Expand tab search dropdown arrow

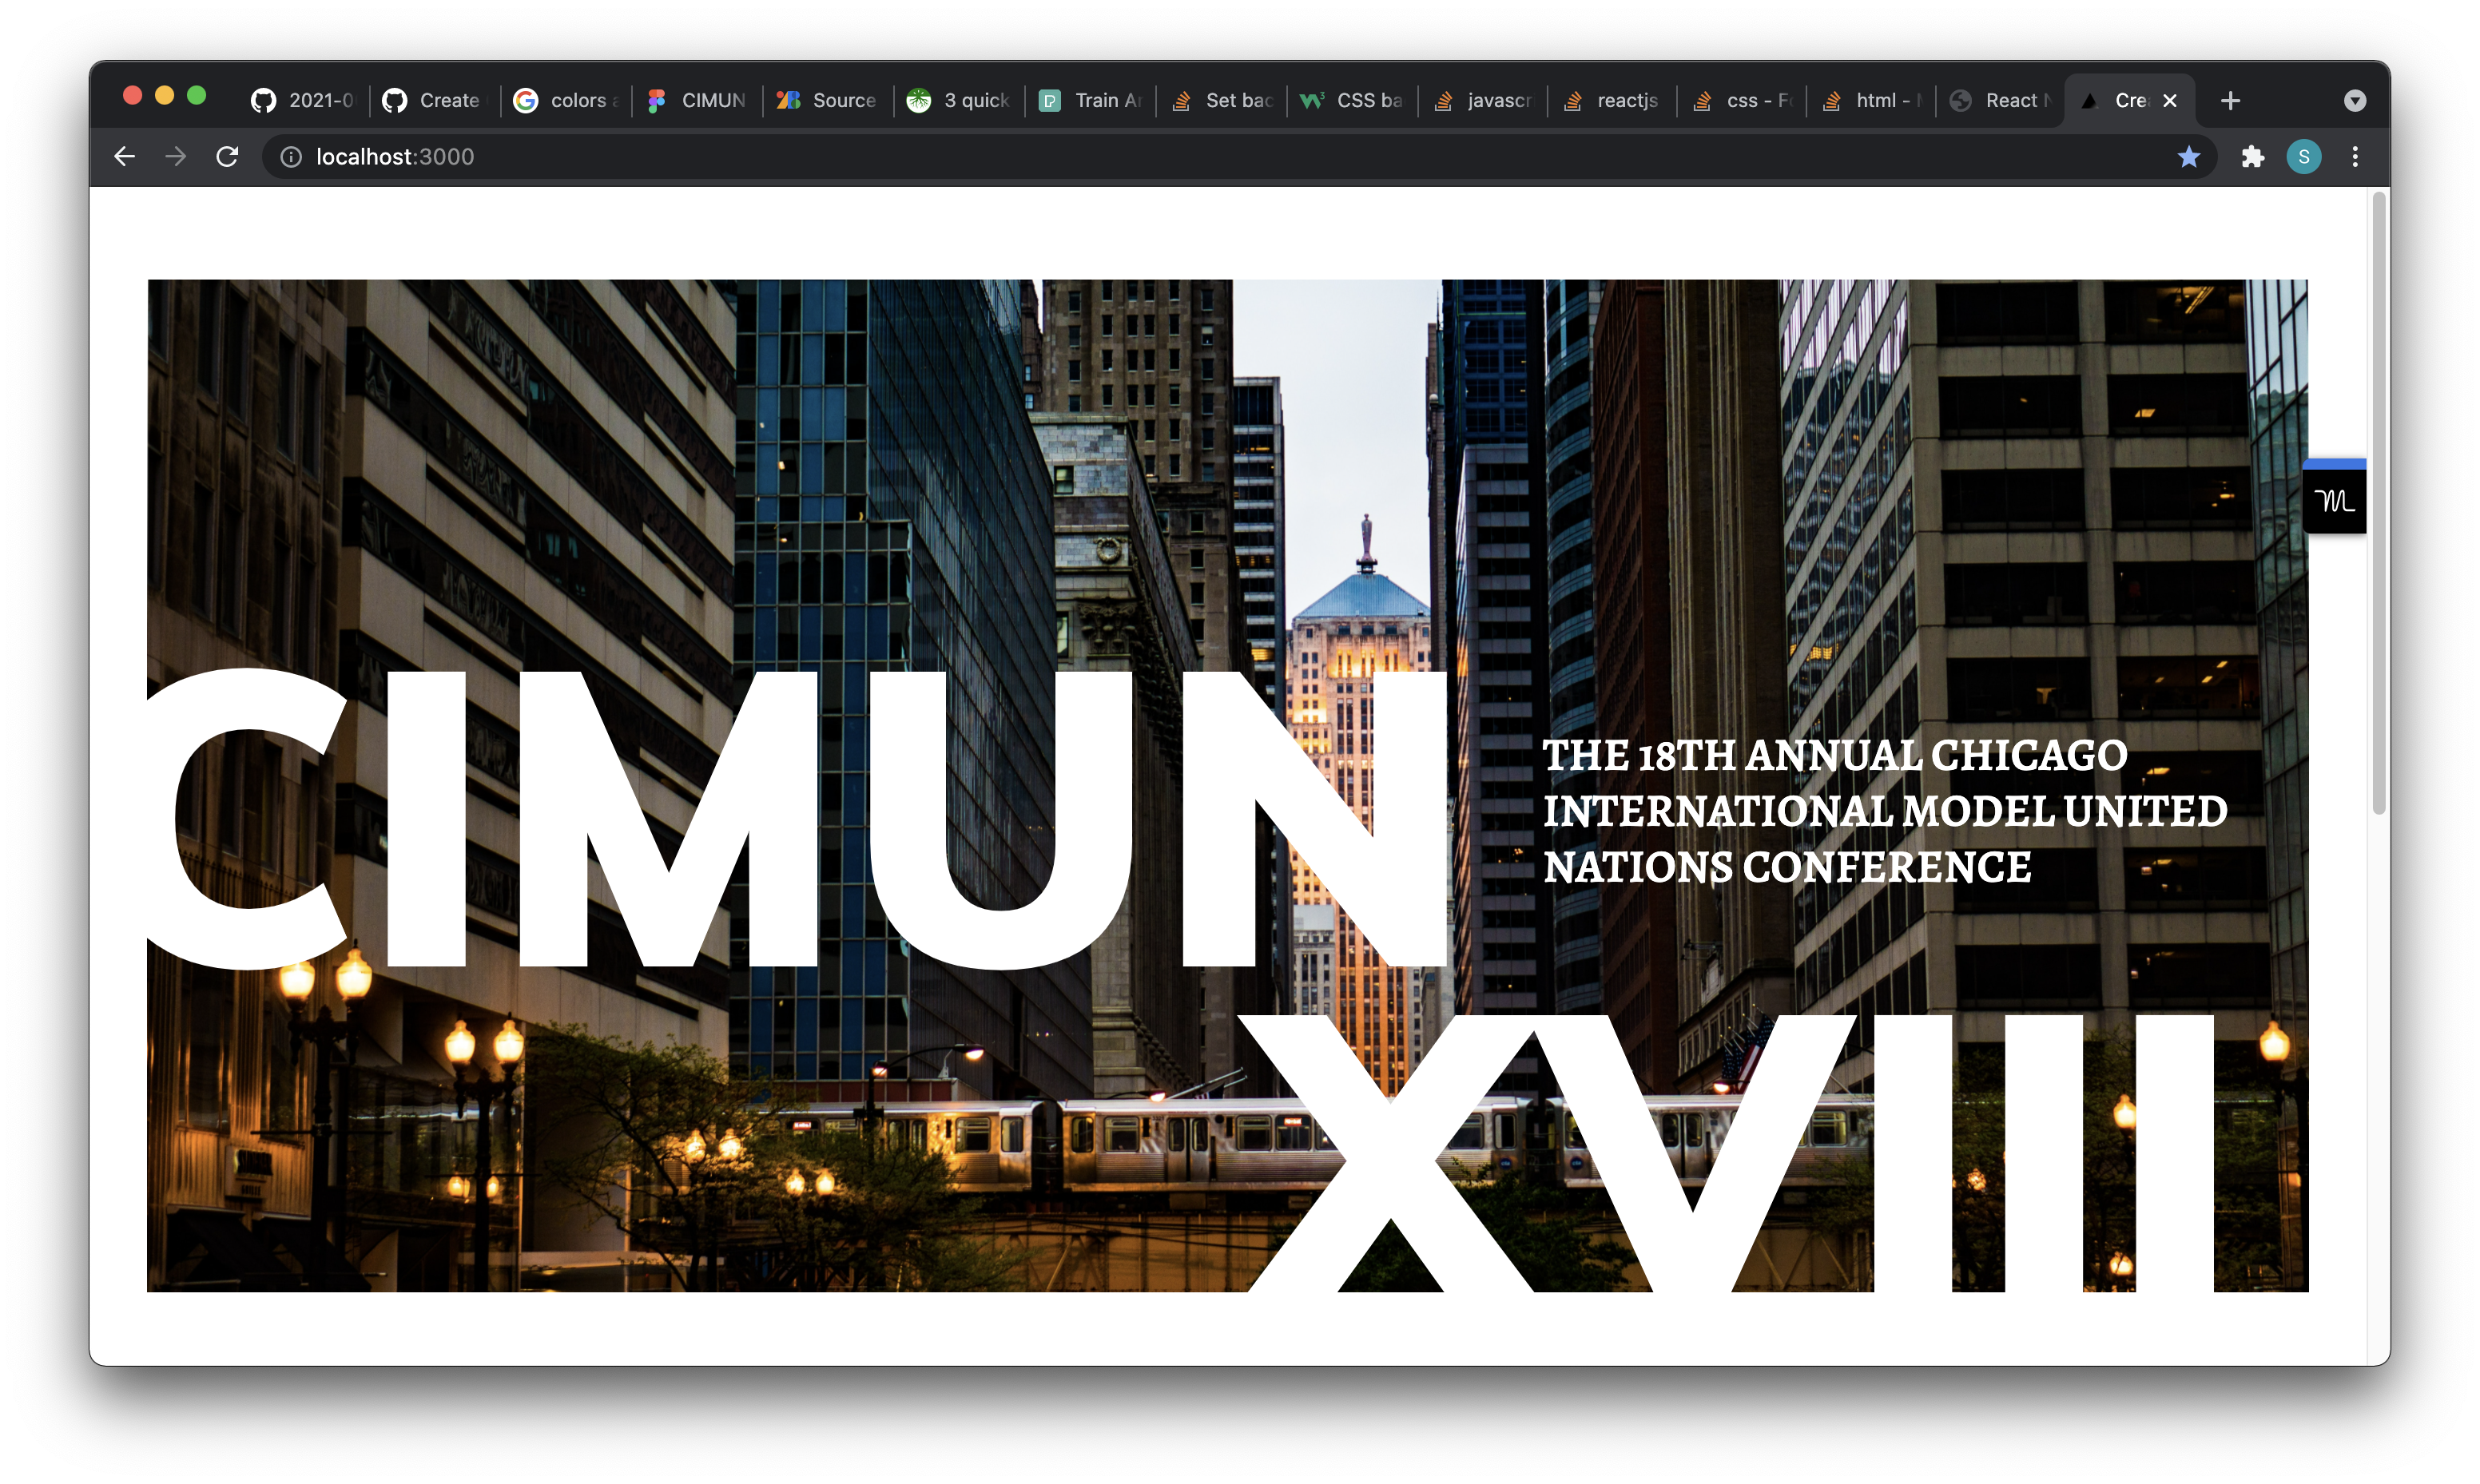[x=2355, y=101]
